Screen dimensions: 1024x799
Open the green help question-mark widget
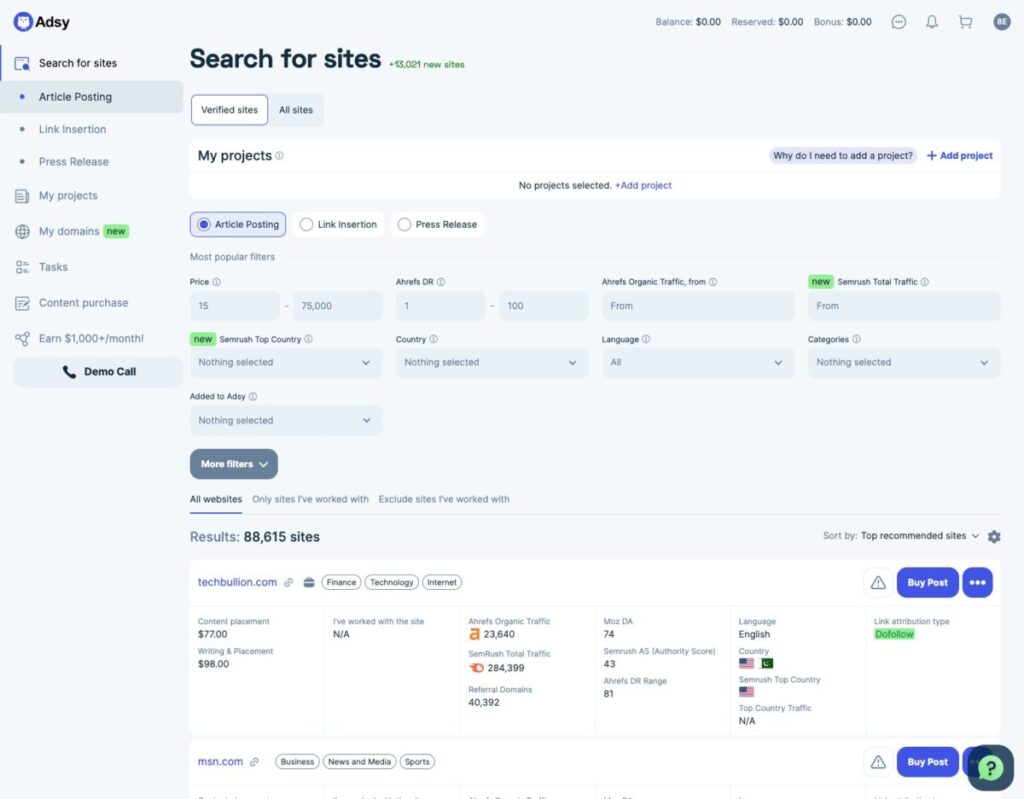coord(990,768)
